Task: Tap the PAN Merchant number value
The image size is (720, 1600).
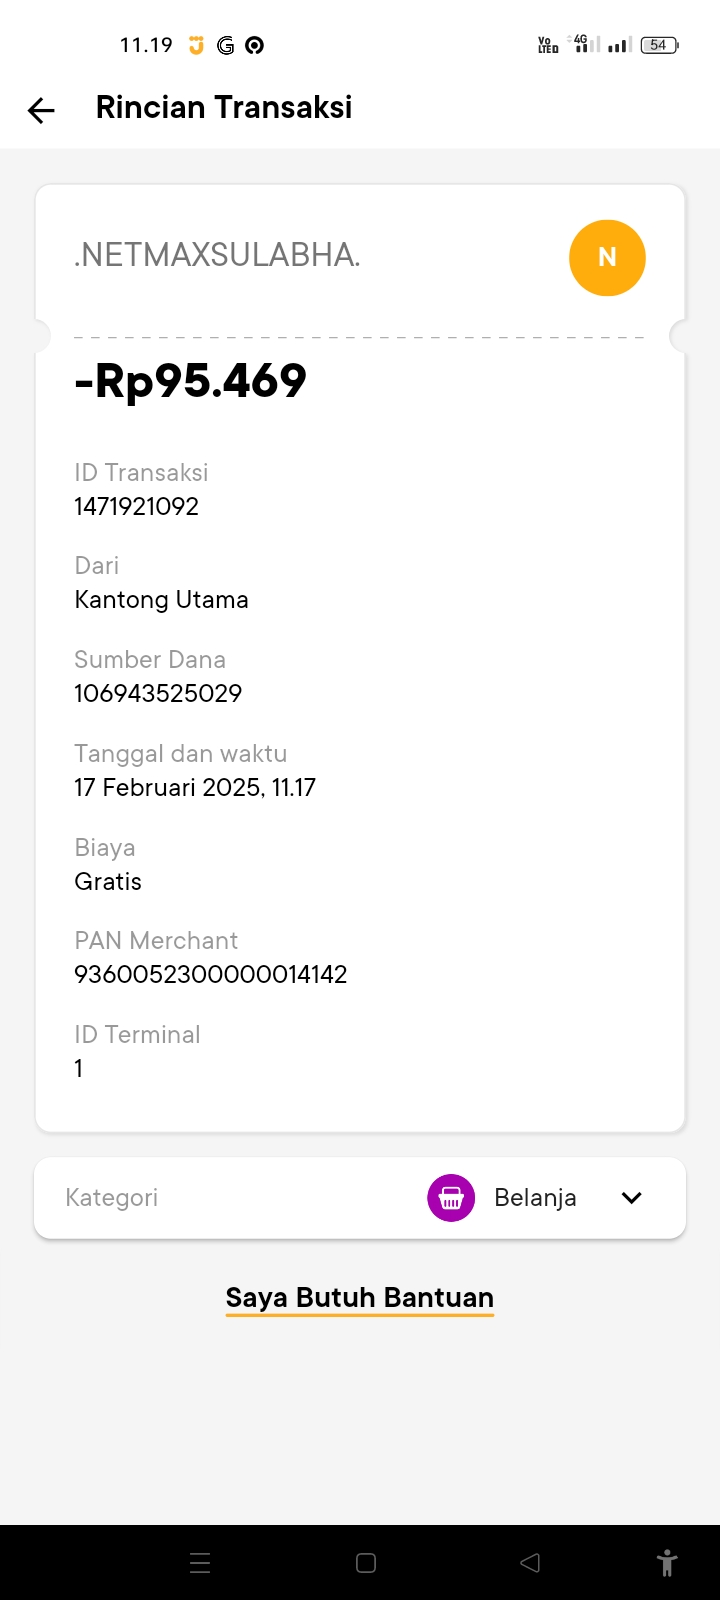Action: [211, 975]
